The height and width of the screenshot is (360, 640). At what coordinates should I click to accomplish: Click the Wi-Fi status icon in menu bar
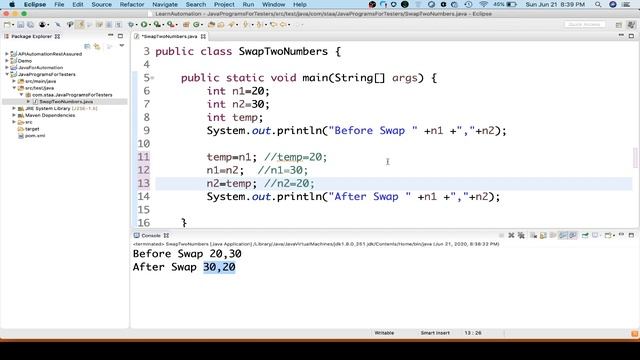click(x=484, y=4)
